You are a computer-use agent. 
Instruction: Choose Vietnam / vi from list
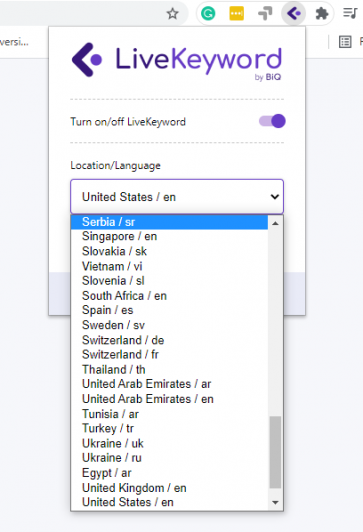coord(169,266)
